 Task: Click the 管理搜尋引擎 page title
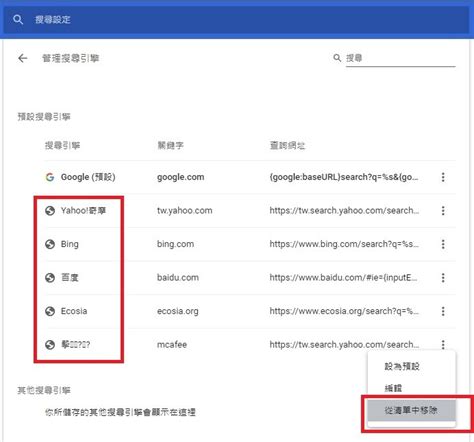[x=71, y=58]
